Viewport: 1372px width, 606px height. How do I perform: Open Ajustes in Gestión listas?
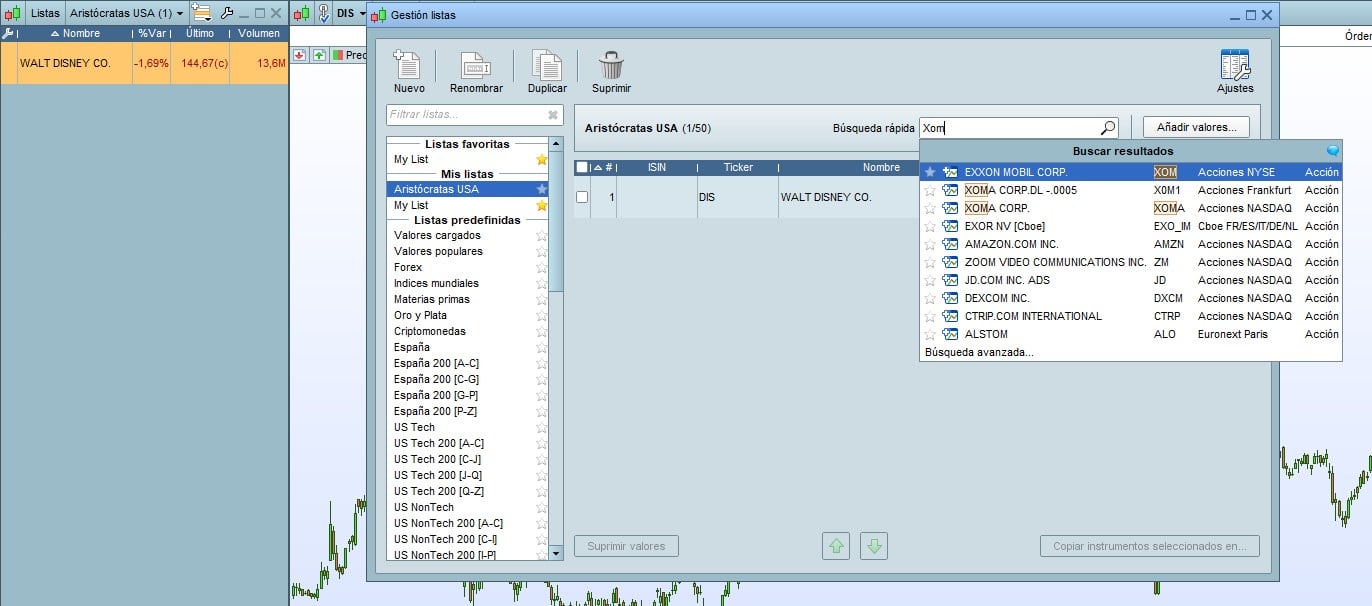1235,65
